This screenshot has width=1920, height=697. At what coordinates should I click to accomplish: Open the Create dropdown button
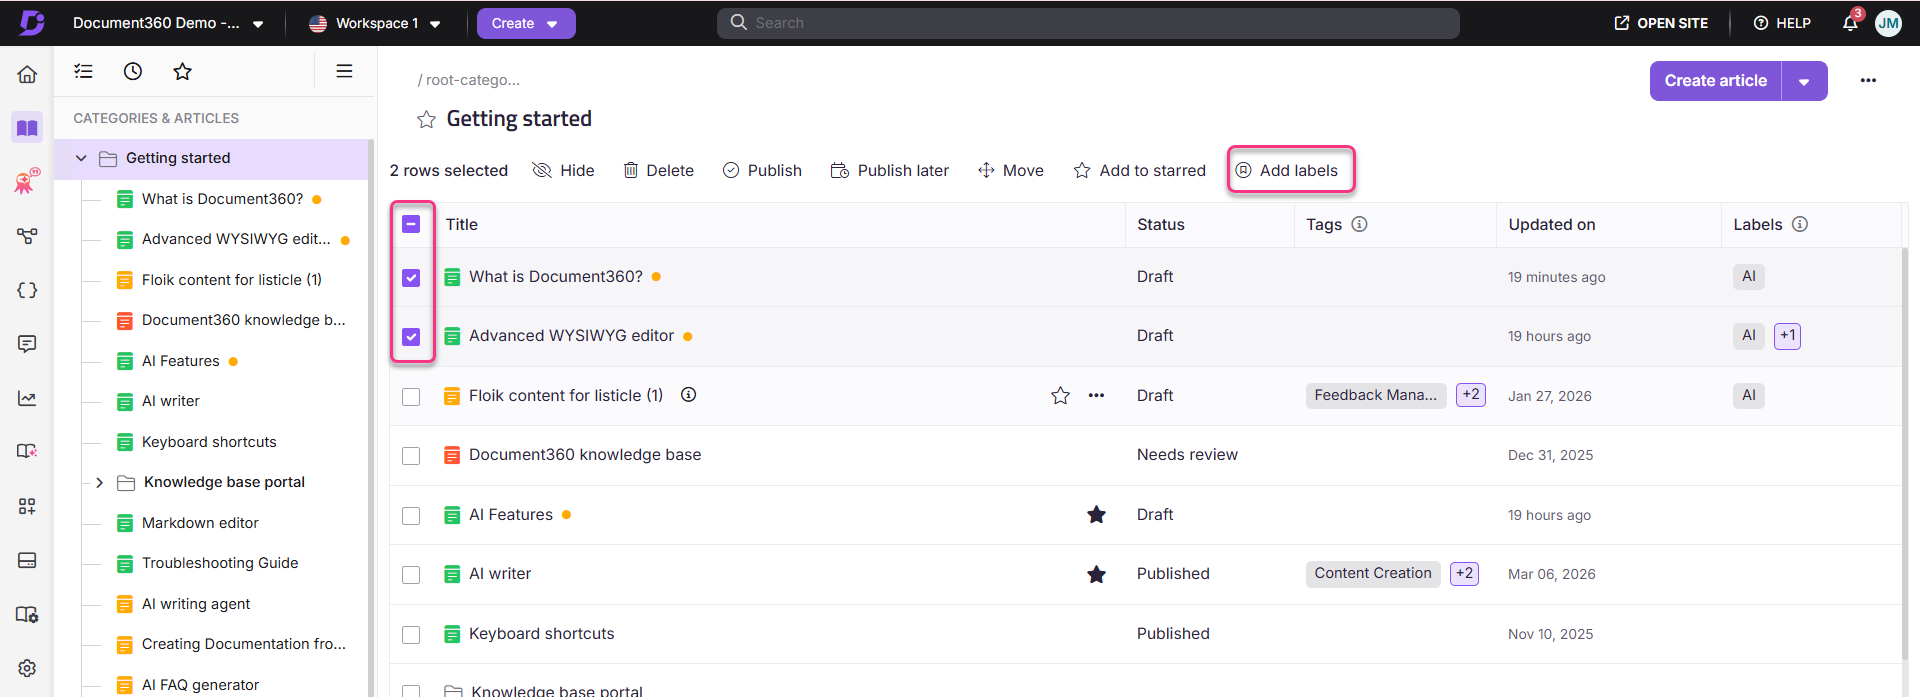(526, 23)
